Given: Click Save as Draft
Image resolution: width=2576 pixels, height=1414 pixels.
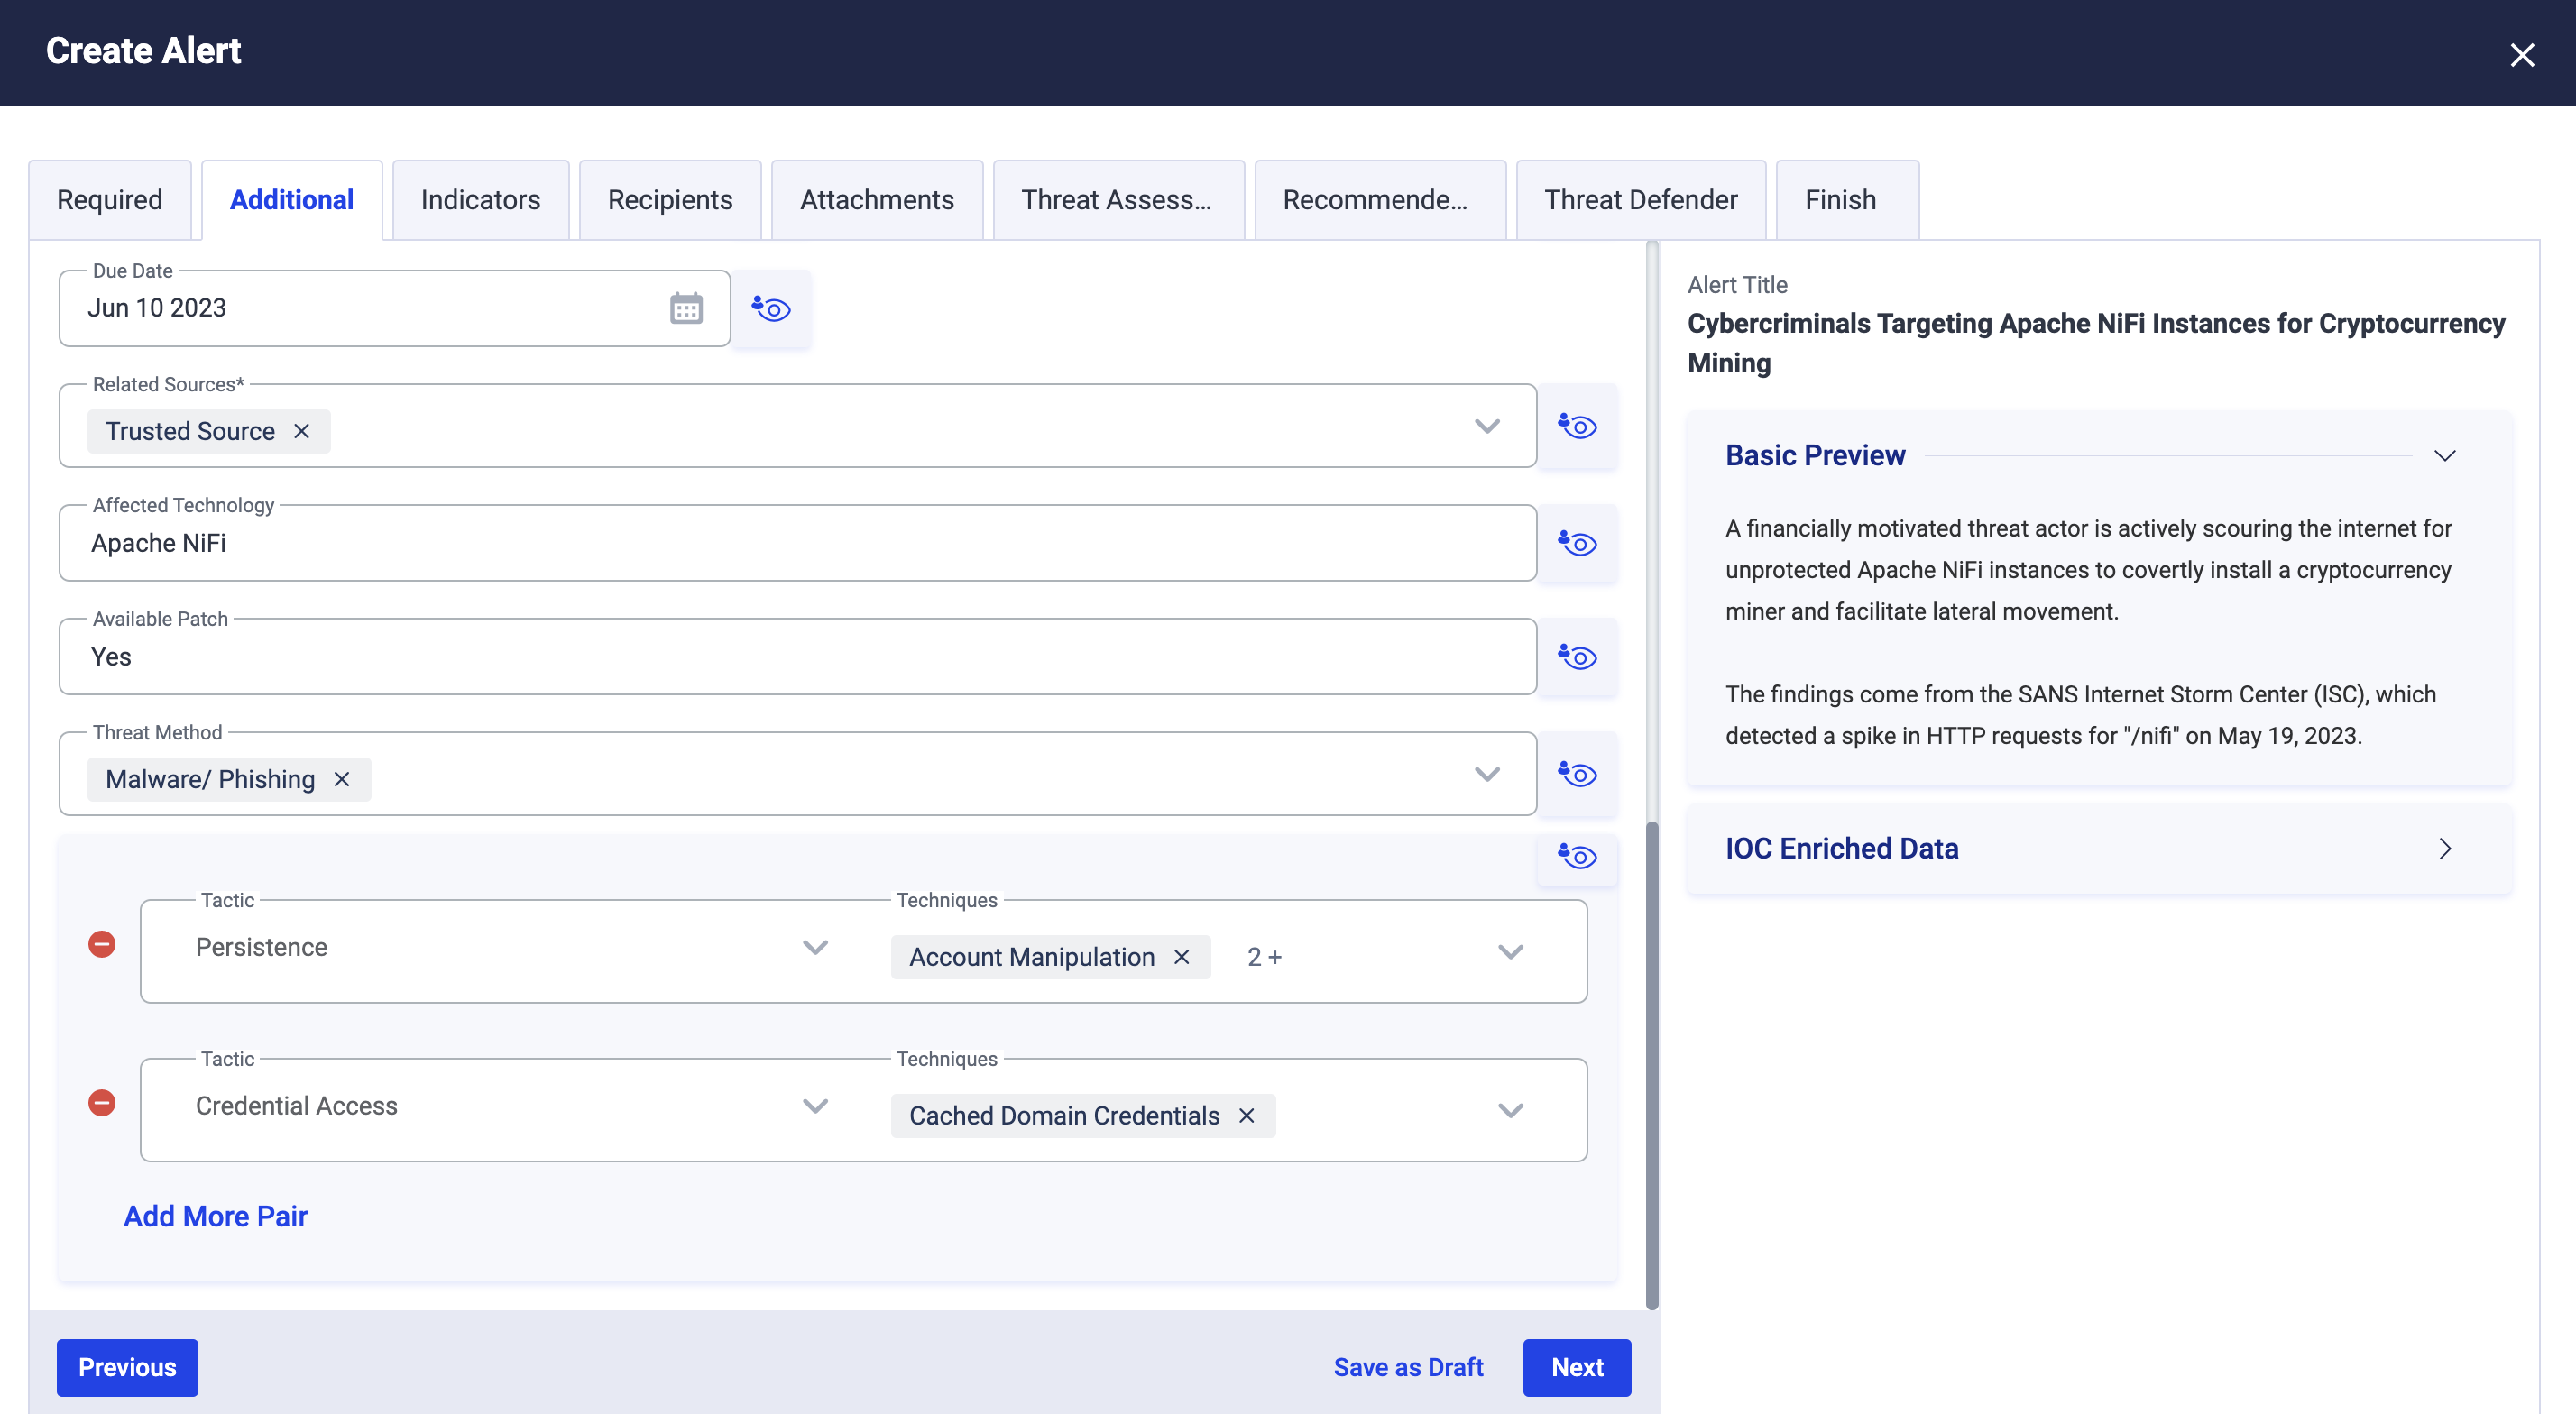Looking at the screenshot, I should 1407,1367.
